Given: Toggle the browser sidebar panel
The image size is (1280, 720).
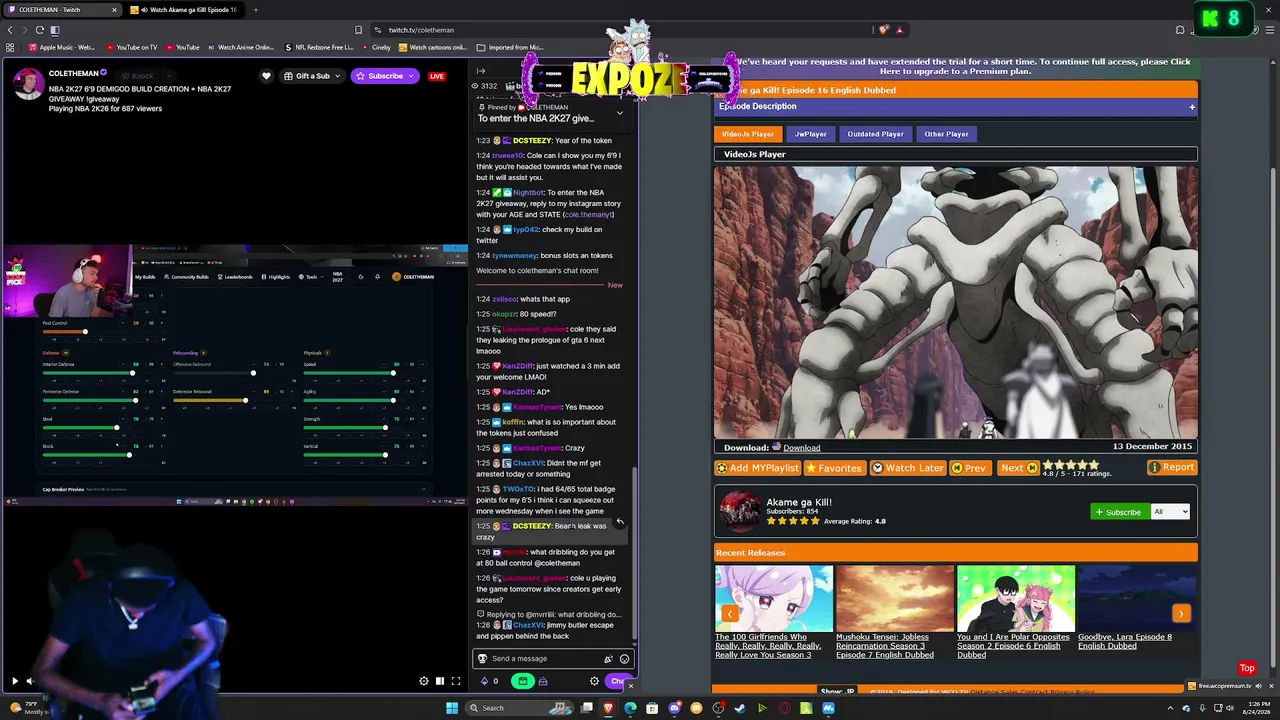Looking at the screenshot, I should 55,30.
